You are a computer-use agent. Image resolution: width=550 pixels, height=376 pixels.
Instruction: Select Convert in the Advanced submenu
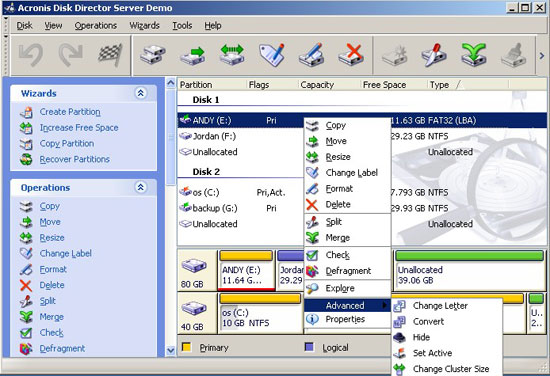tap(447, 322)
